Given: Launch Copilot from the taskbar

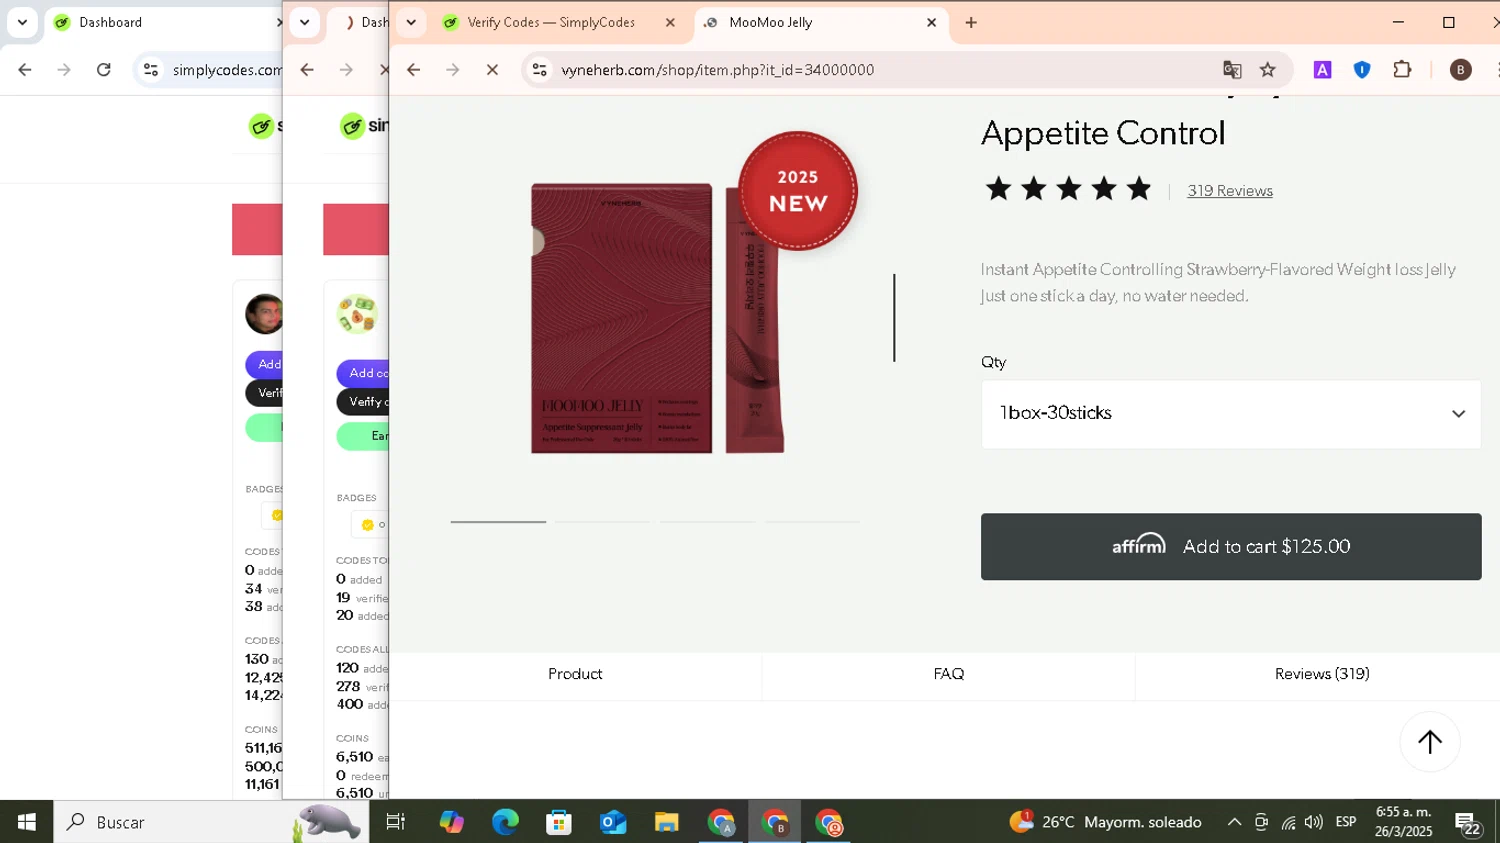Looking at the screenshot, I should coord(451,822).
